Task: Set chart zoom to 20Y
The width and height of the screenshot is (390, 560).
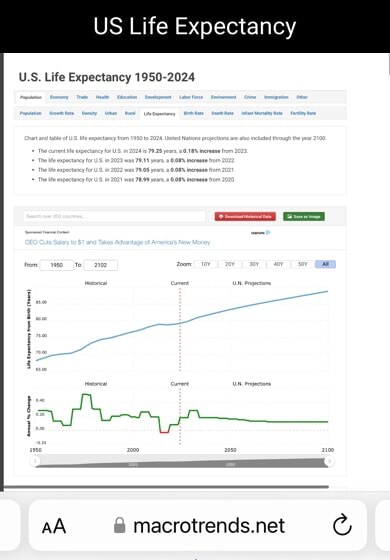Action: [230, 264]
